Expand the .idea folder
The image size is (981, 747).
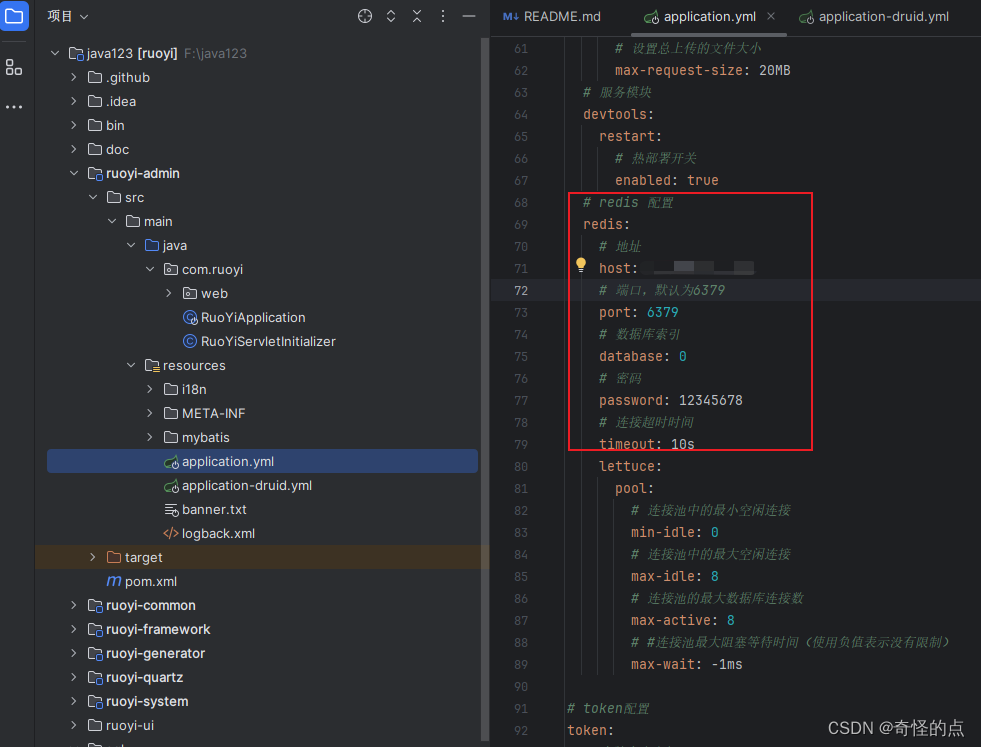pos(74,101)
